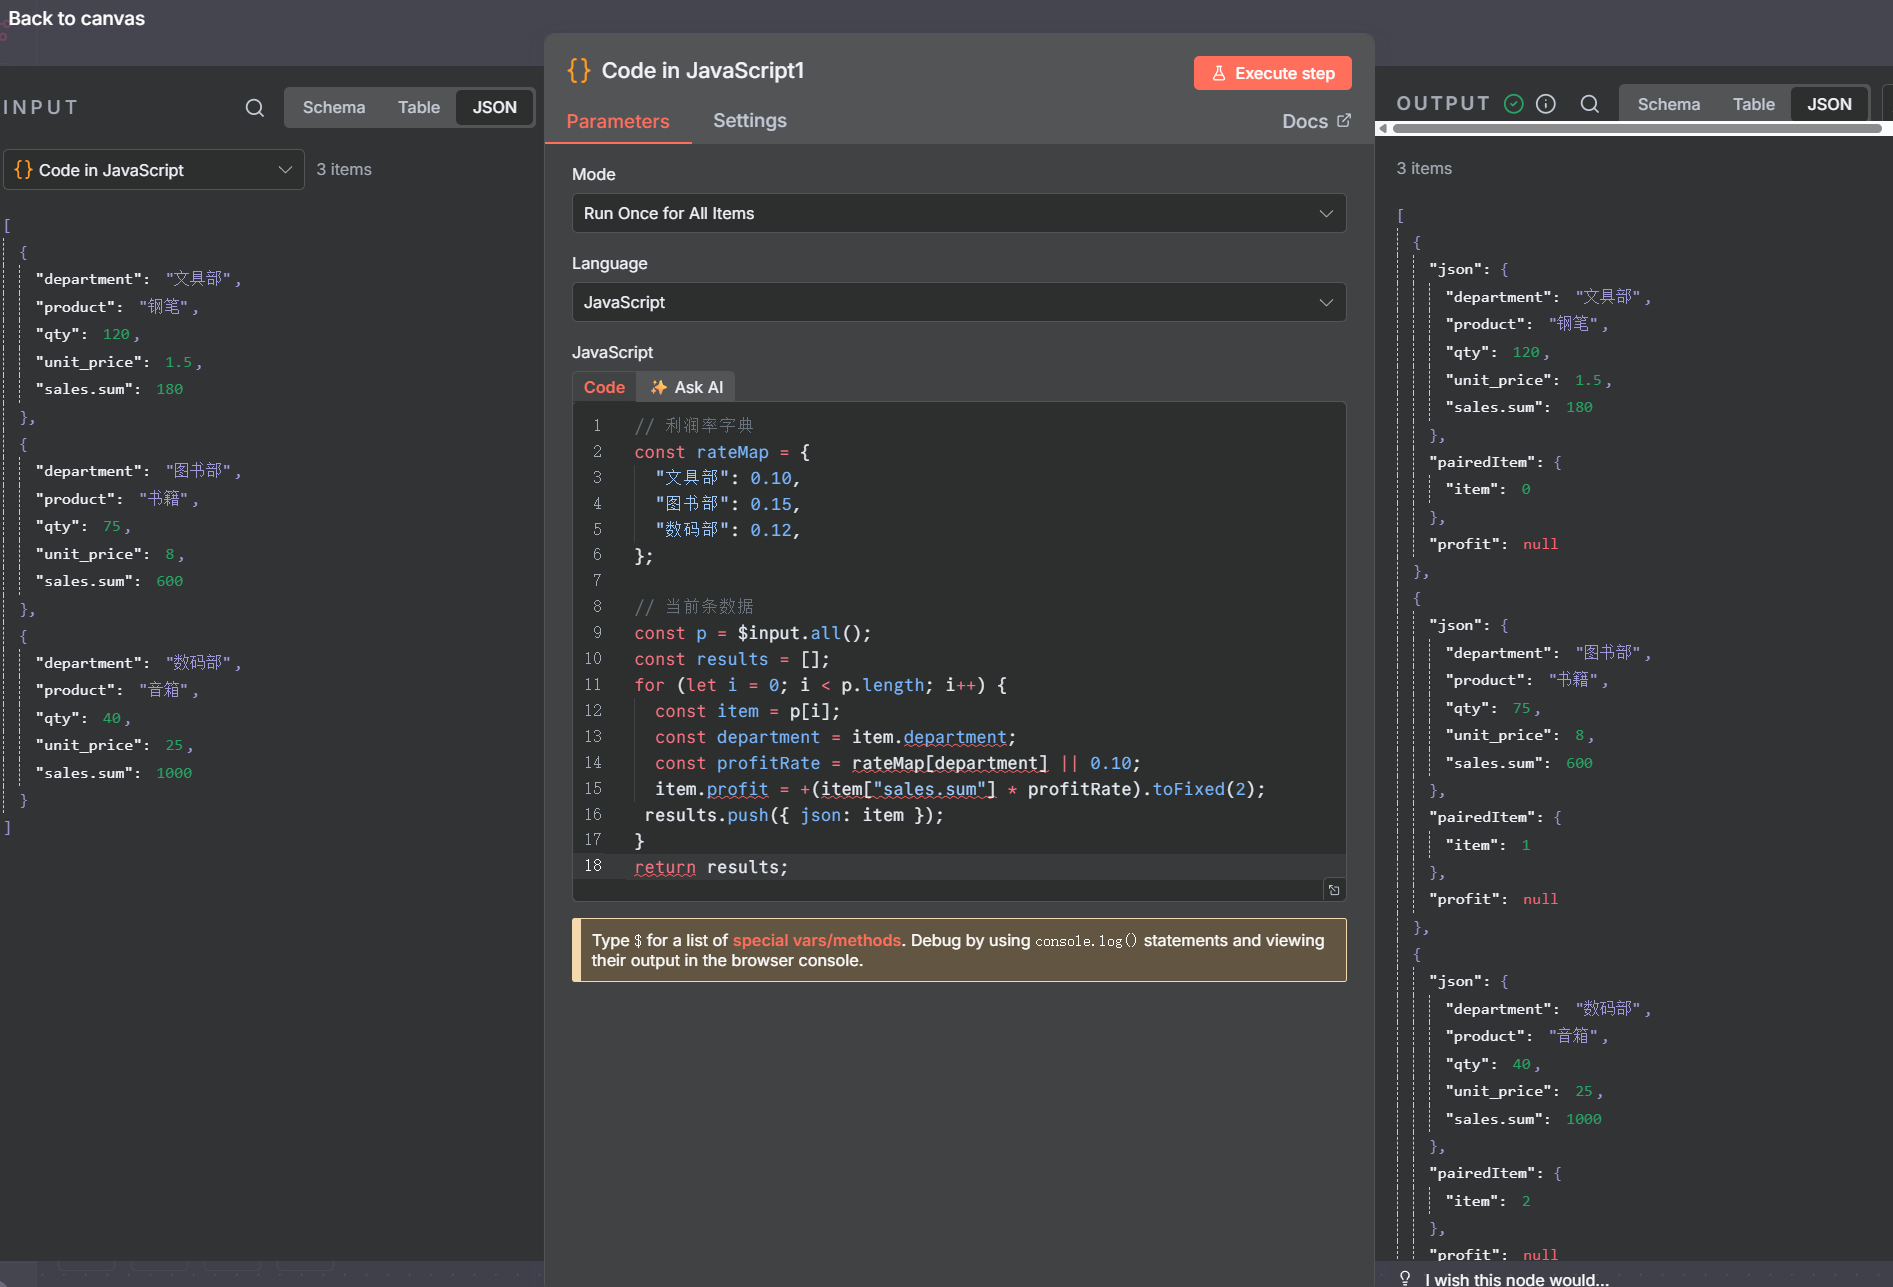Click the search icon in OUTPUT panel

coord(1589,104)
